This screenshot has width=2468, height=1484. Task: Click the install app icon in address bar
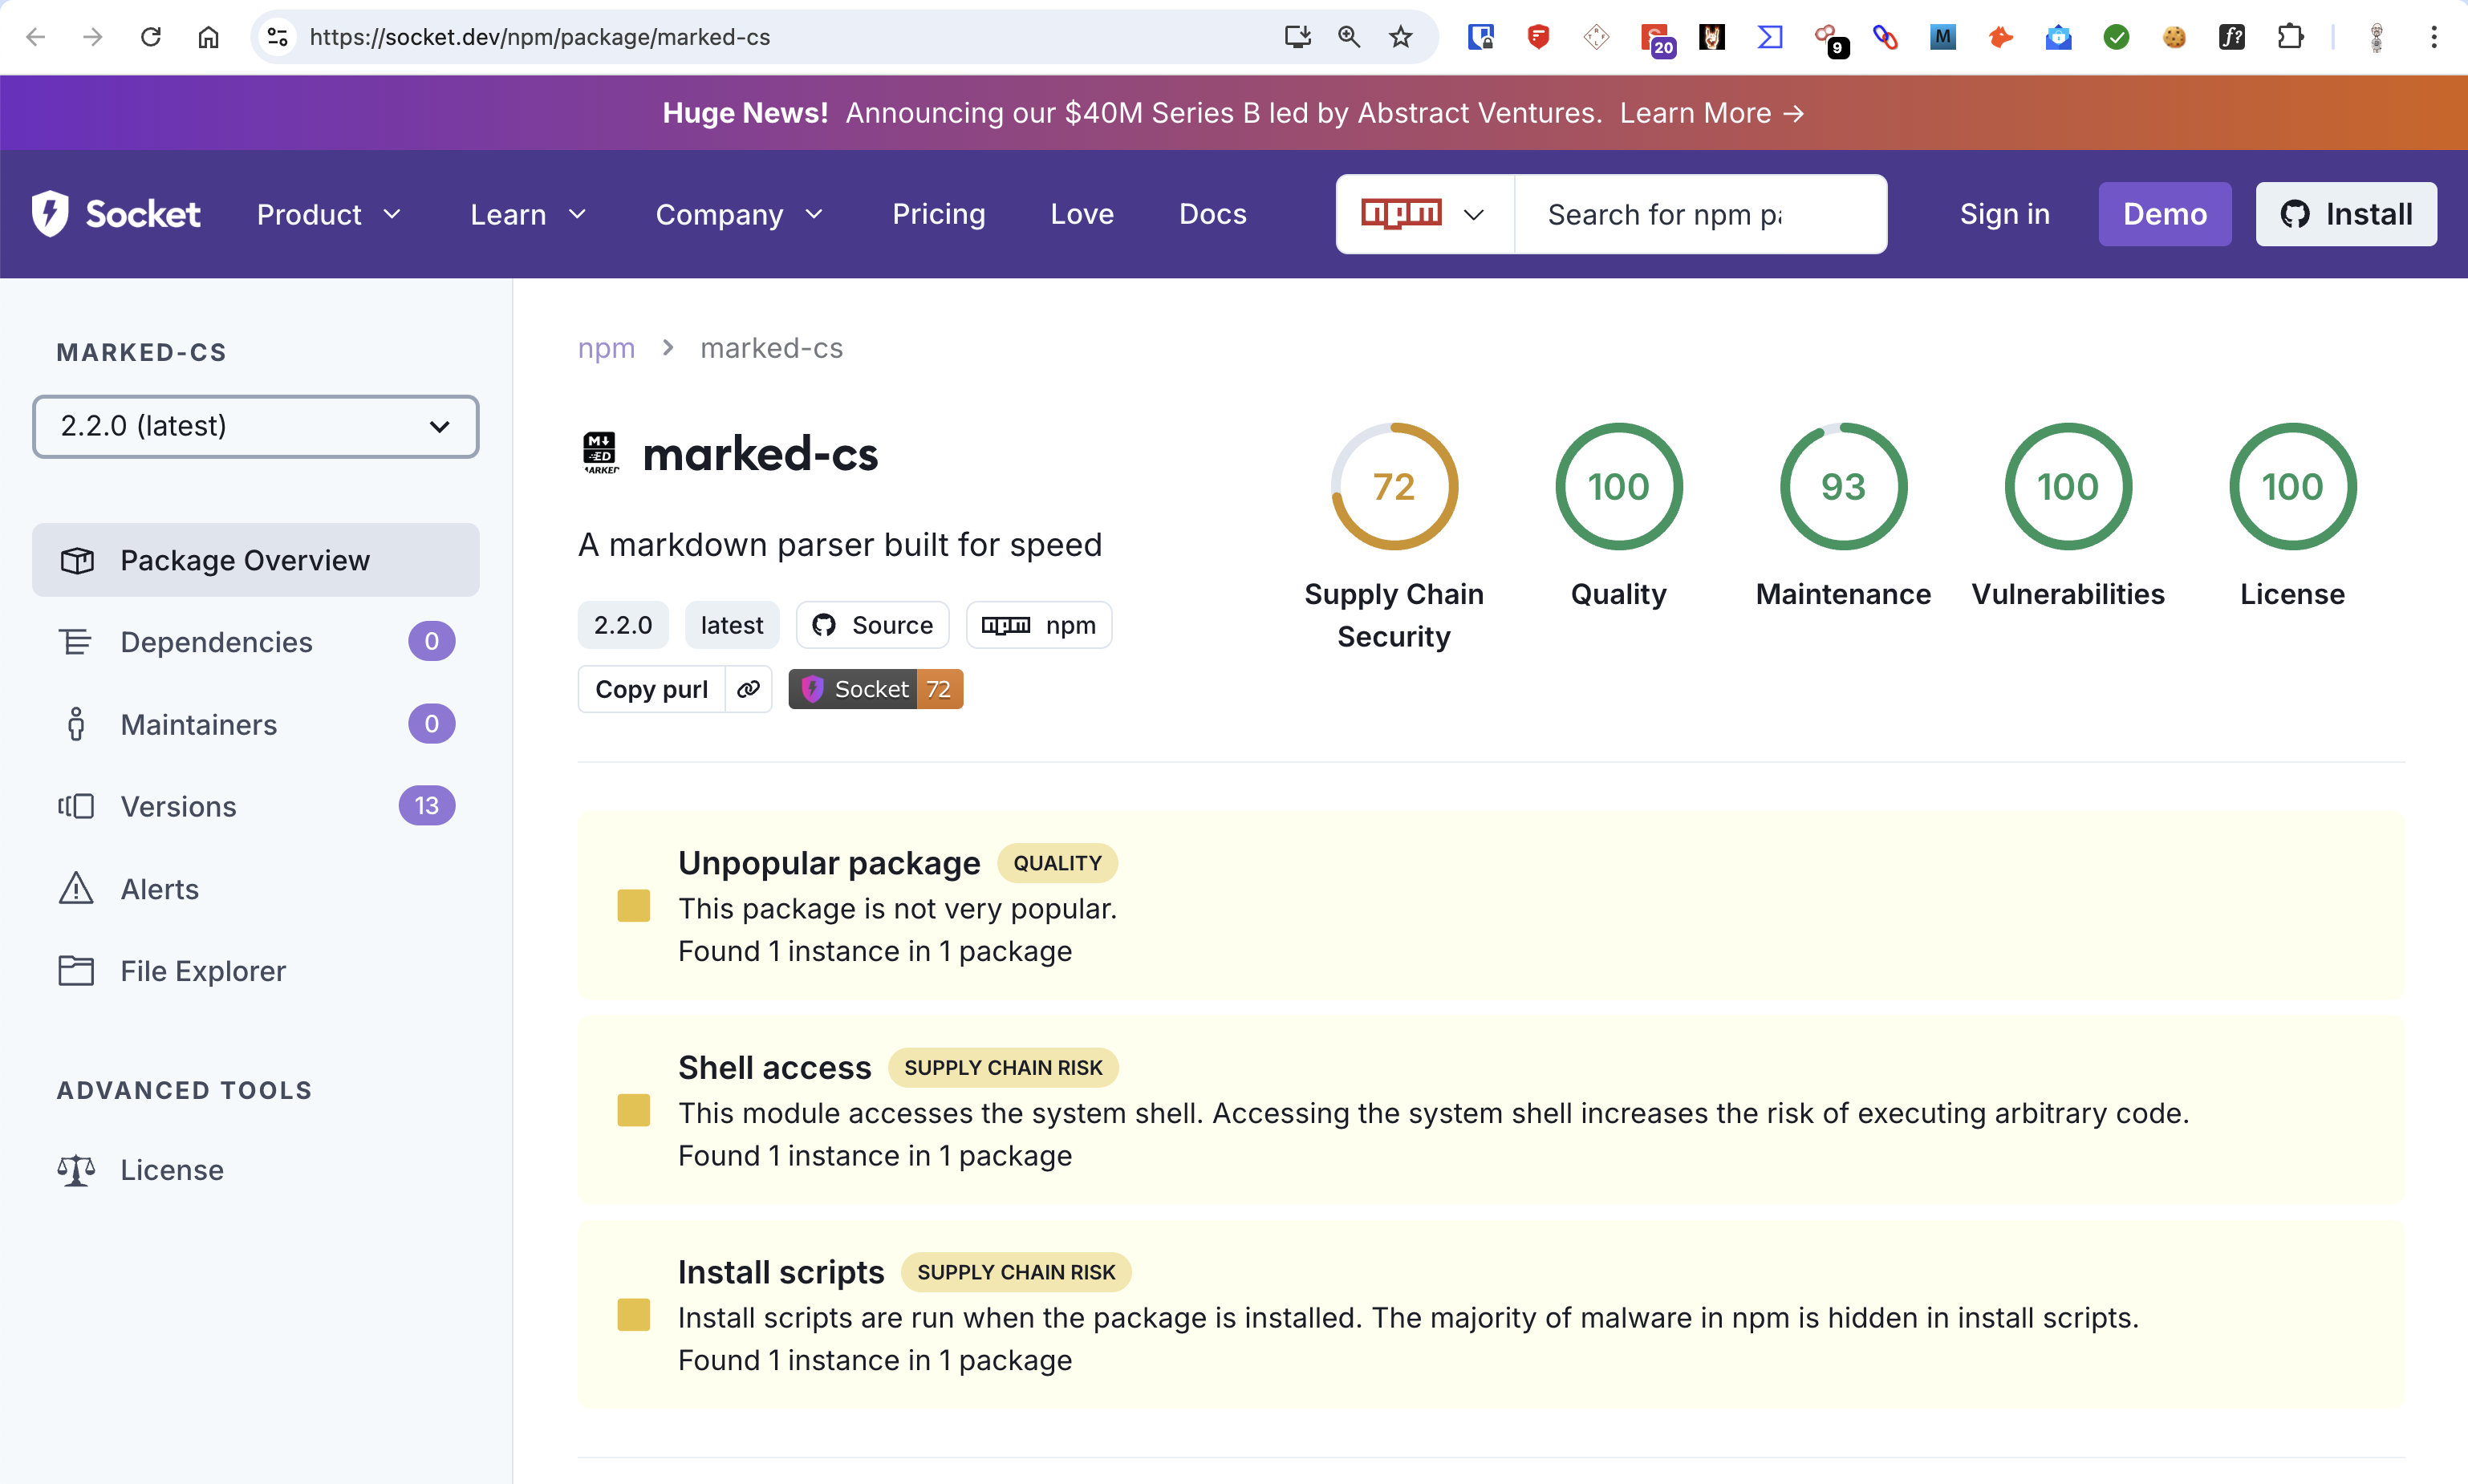[1297, 37]
